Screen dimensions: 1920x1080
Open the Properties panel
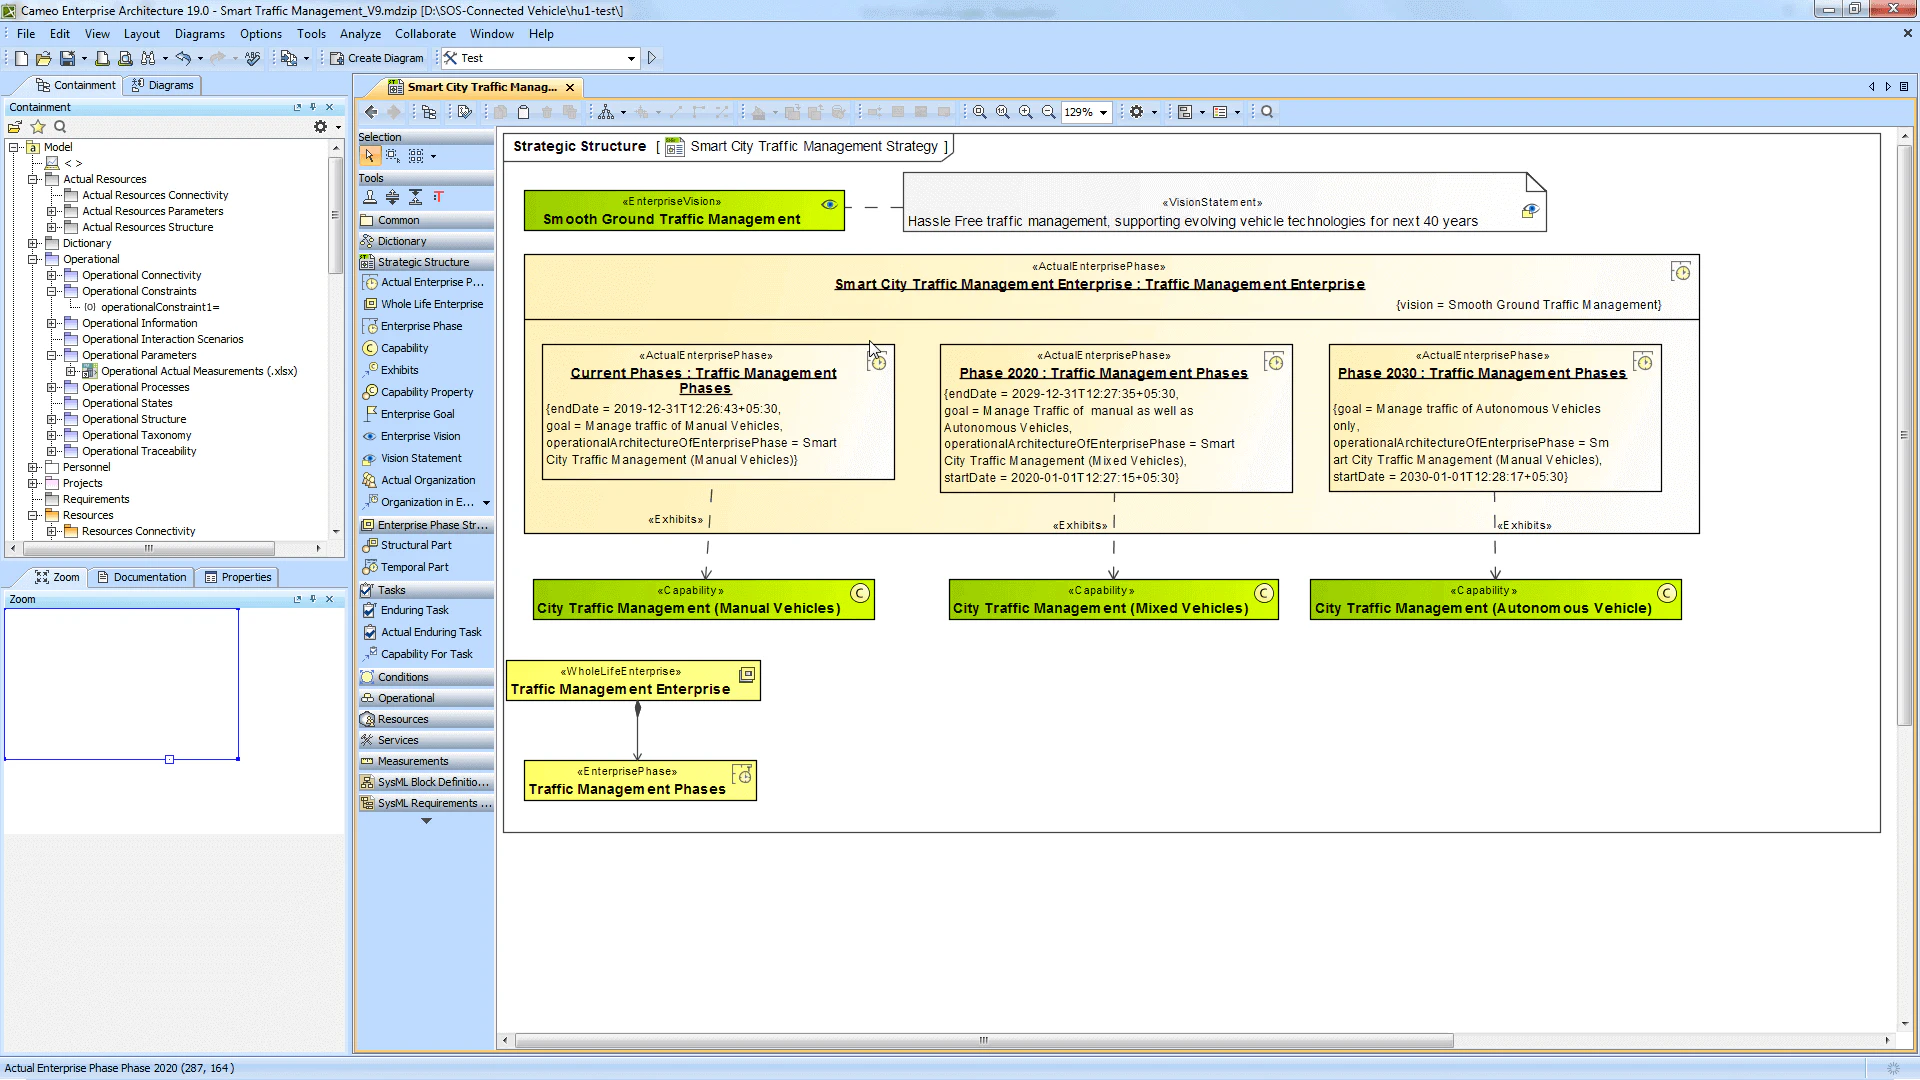click(238, 577)
